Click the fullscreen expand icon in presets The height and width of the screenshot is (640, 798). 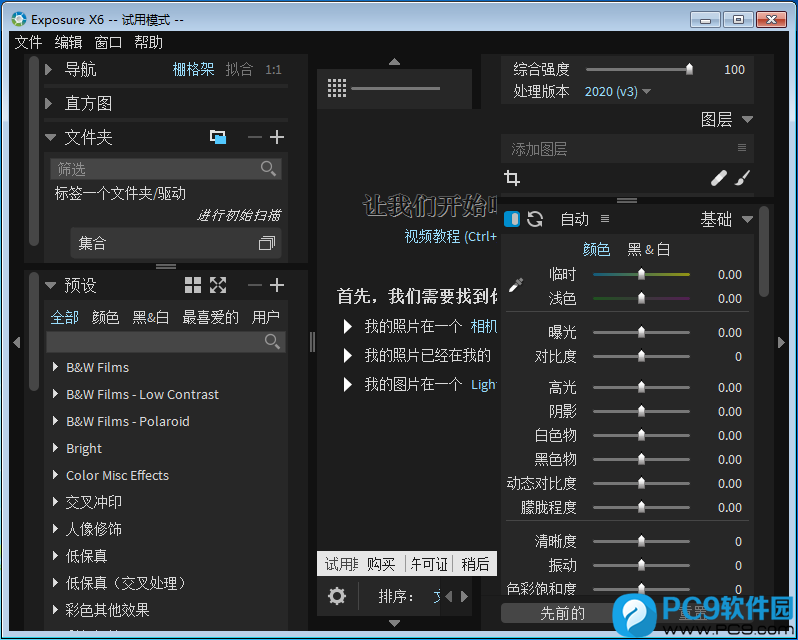218,285
